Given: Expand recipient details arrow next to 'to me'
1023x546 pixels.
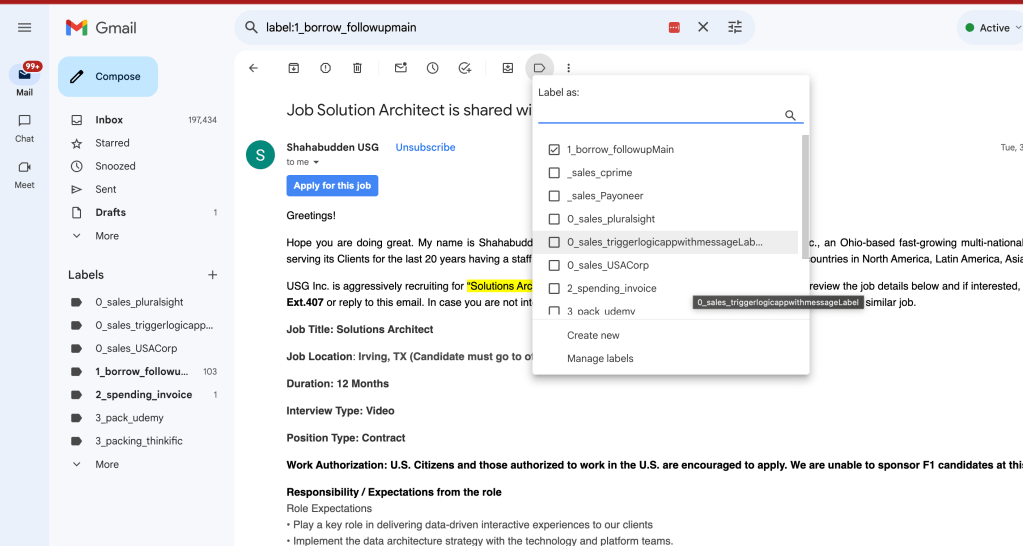Looking at the screenshot, I should tap(316, 162).
